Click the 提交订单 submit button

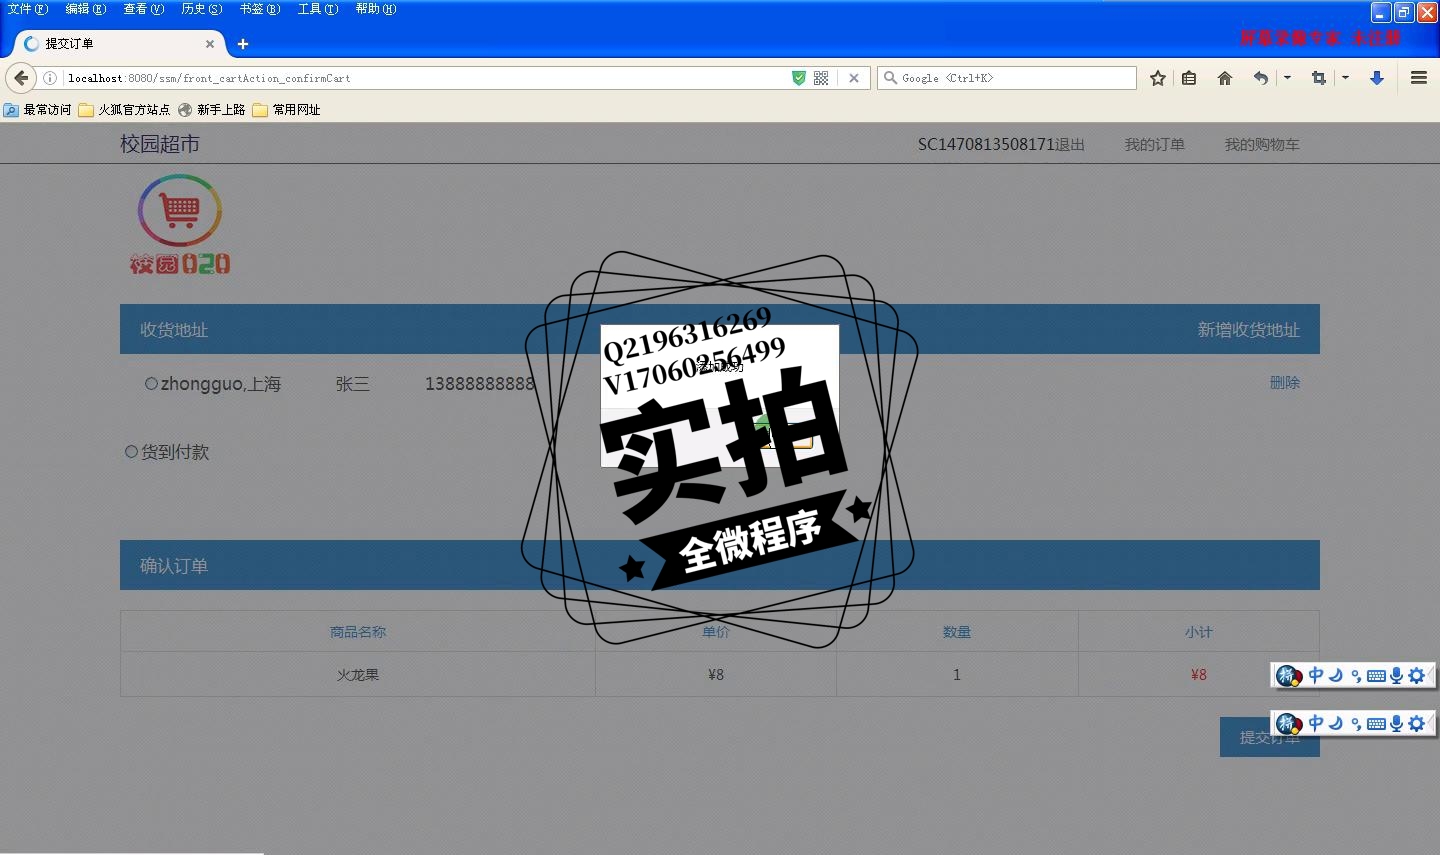click(1270, 737)
